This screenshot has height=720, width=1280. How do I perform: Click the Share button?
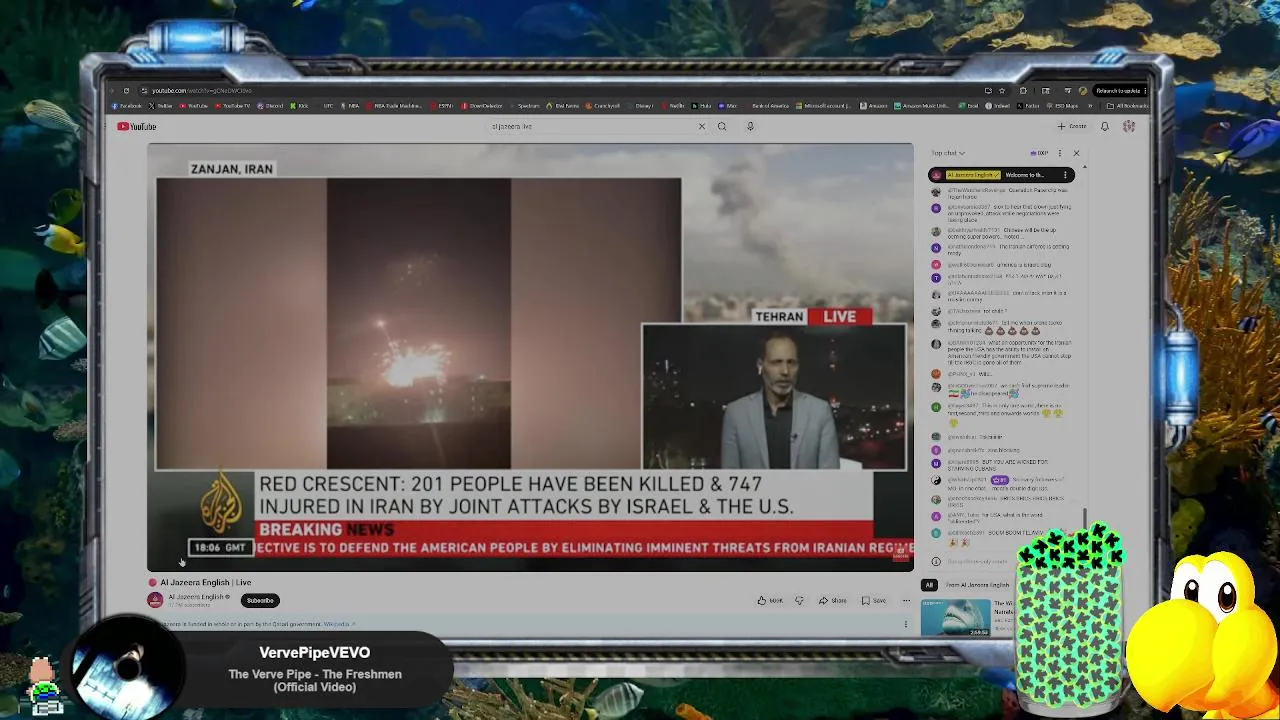(x=832, y=600)
